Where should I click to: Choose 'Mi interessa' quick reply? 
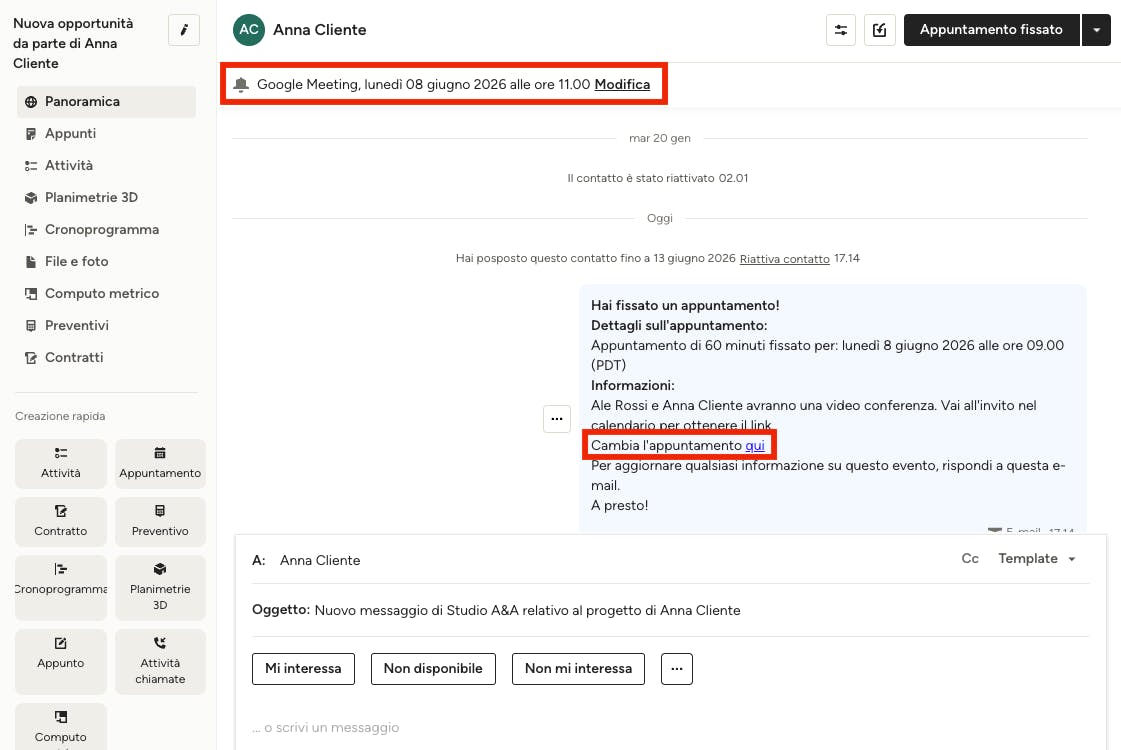pyautogui.click(x=303, y=668)
